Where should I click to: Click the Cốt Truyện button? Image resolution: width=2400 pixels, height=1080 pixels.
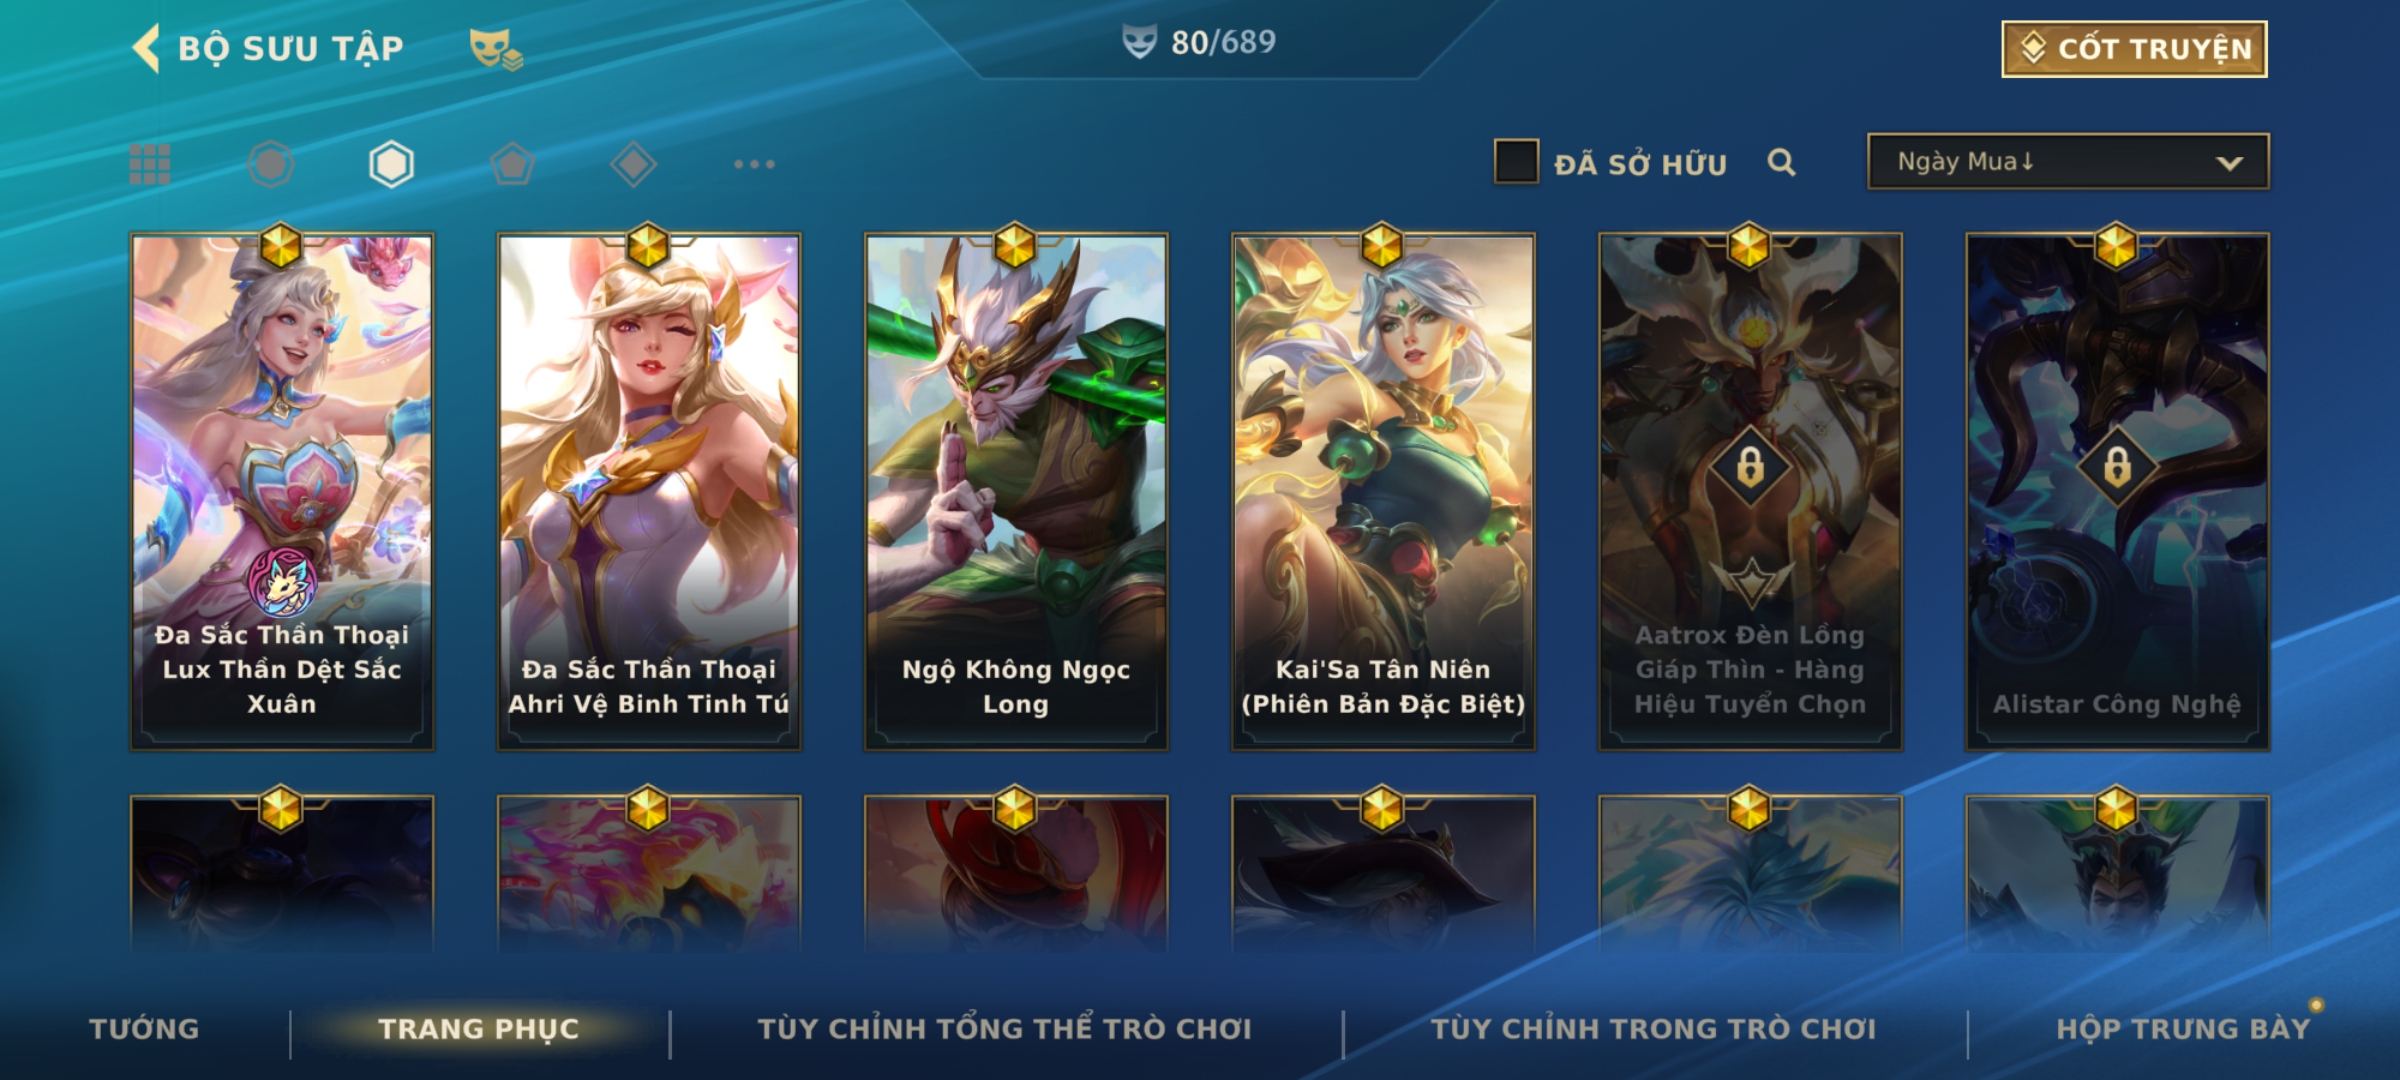[x=2134, y=49]
